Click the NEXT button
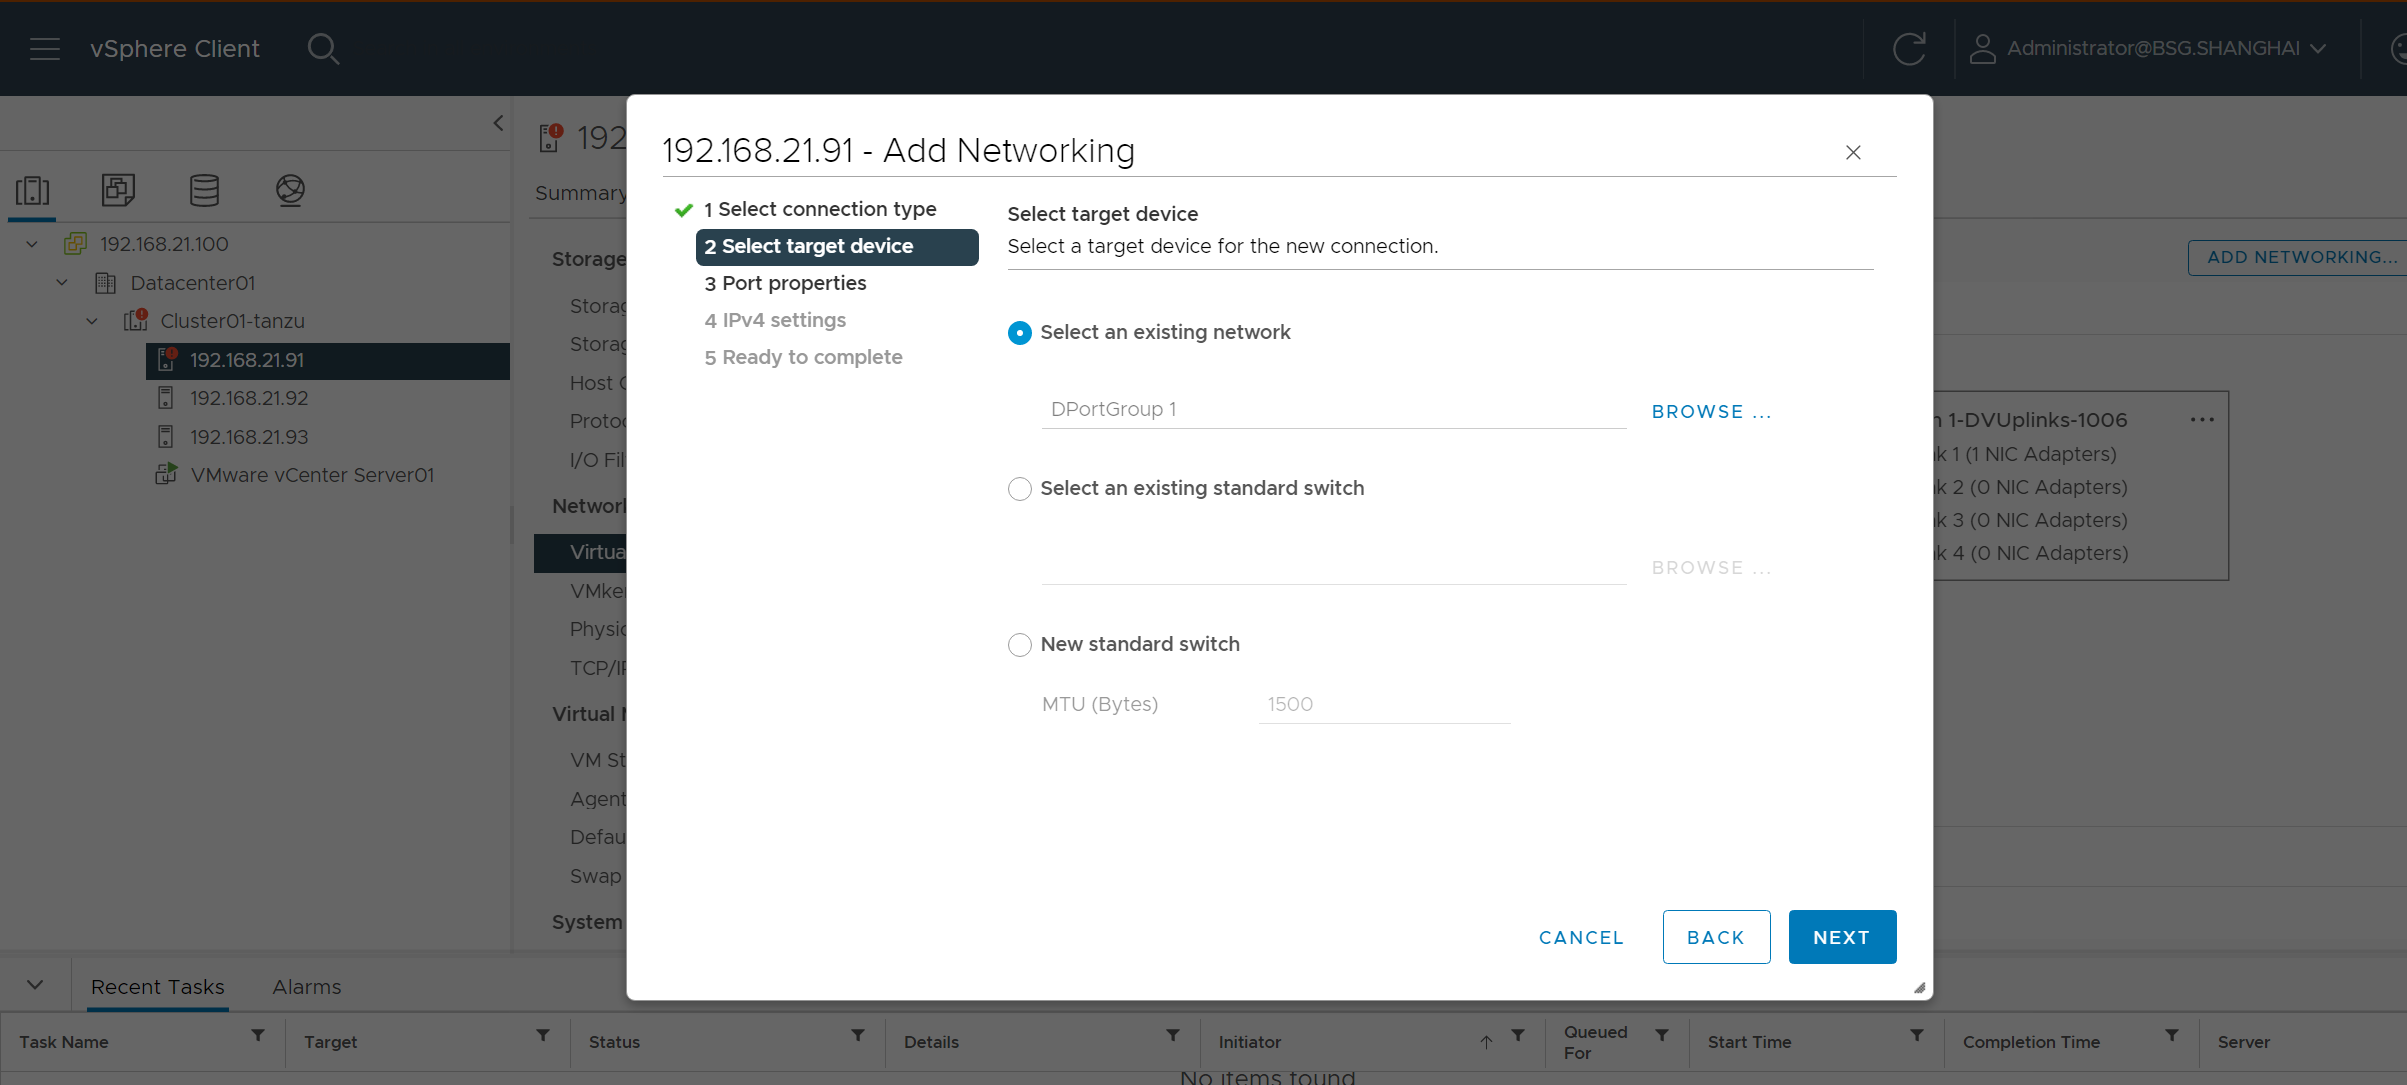The height and width of the screenshot is (1085, 2407). tap(1841, 937)
